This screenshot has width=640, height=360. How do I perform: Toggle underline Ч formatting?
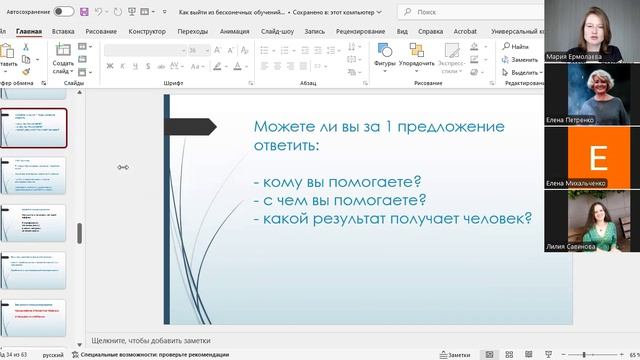pyautogui.click(x=135, y=66)
